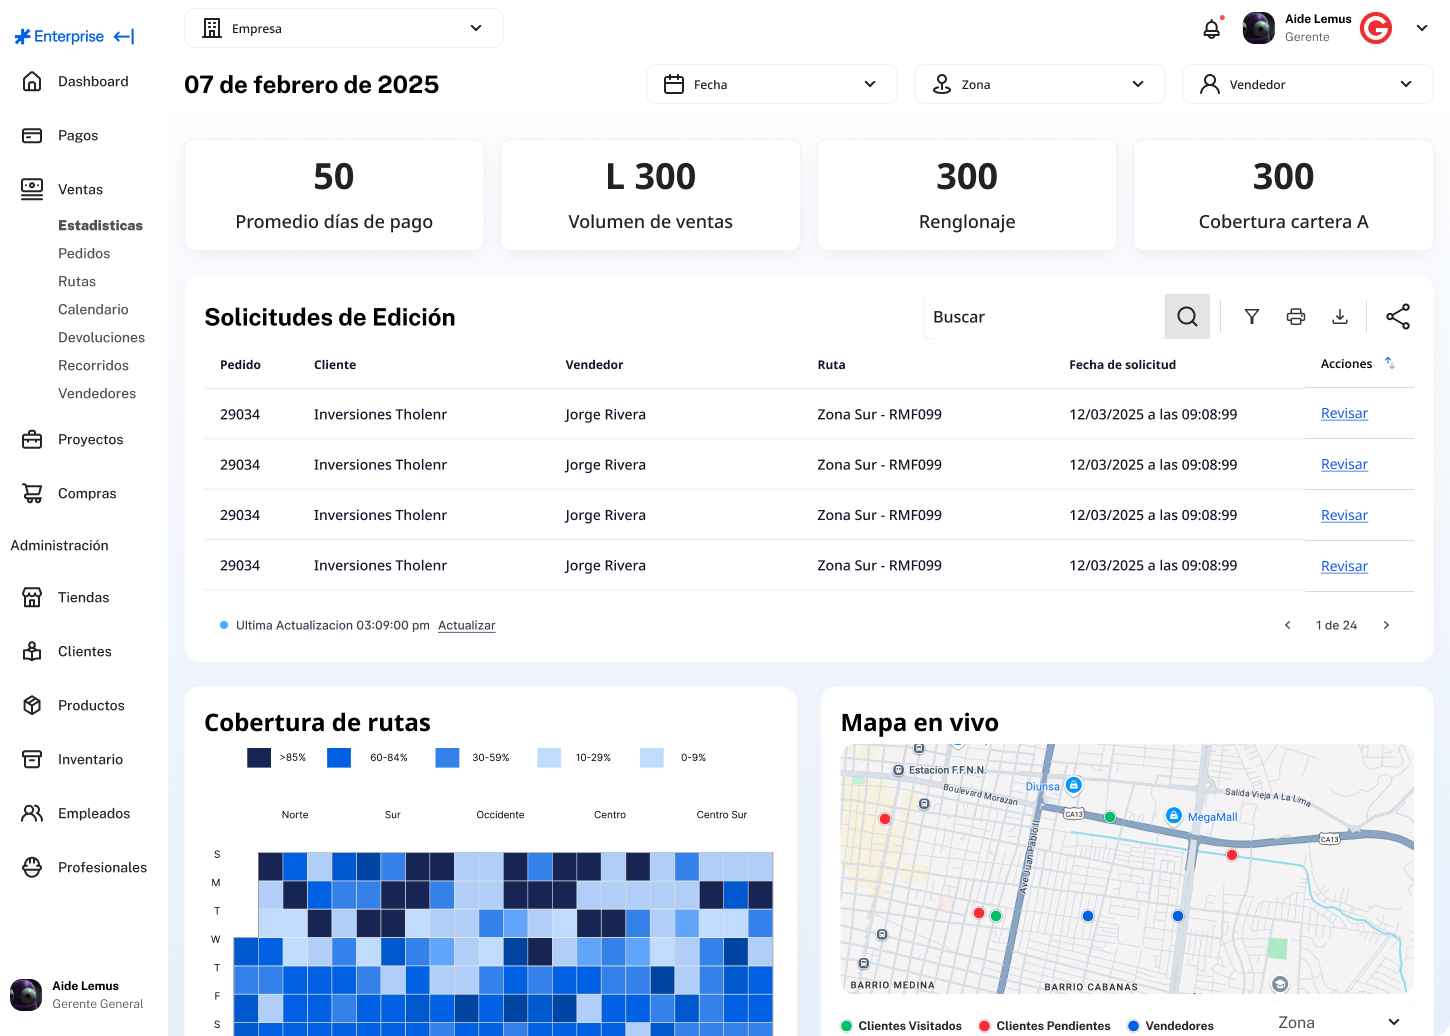This screenshot has width=1450, height=1036.
Task: Click Revisar link in the first row
Action: click(1344, 414)
